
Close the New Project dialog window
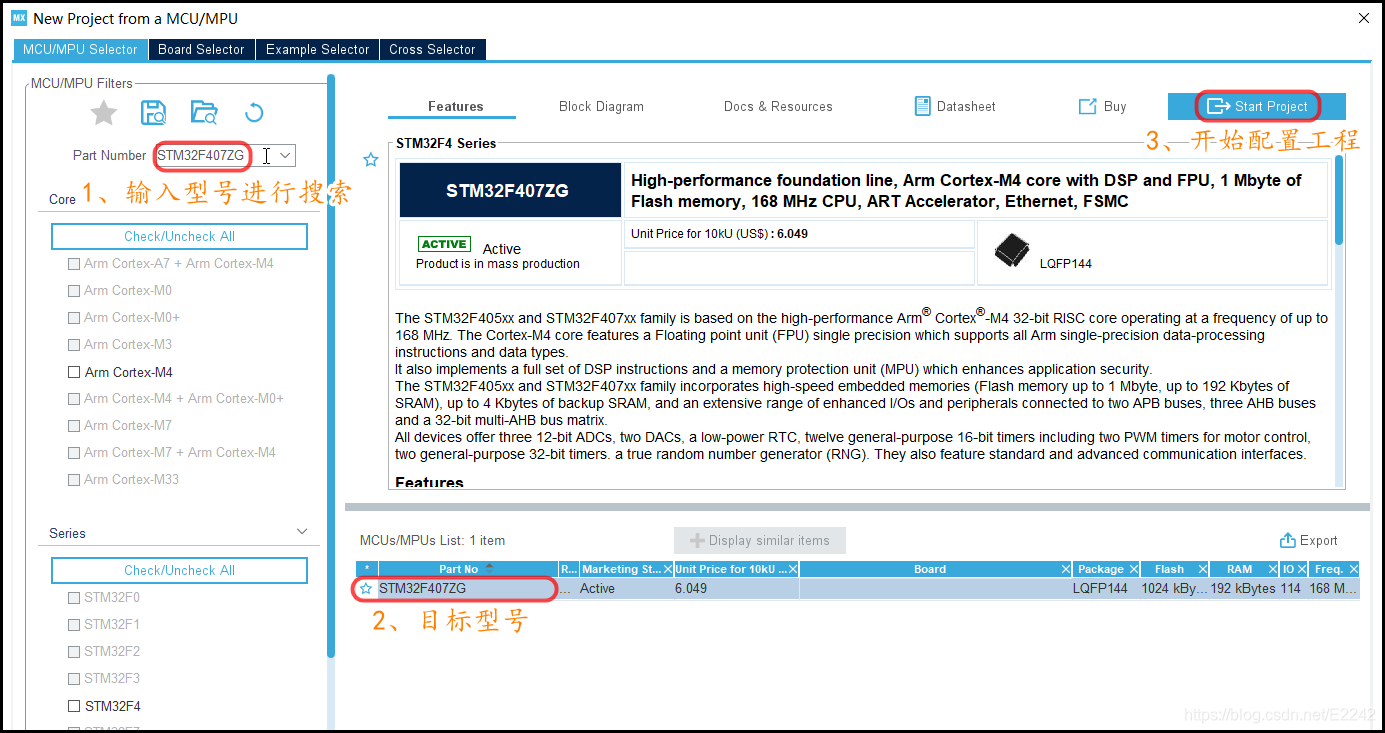1364,18
